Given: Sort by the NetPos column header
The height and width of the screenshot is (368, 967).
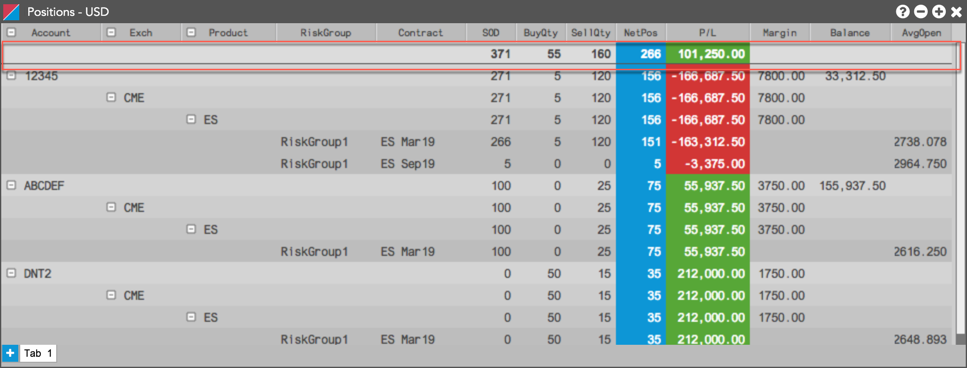Looking at the screenshot, I should [641, 33].
